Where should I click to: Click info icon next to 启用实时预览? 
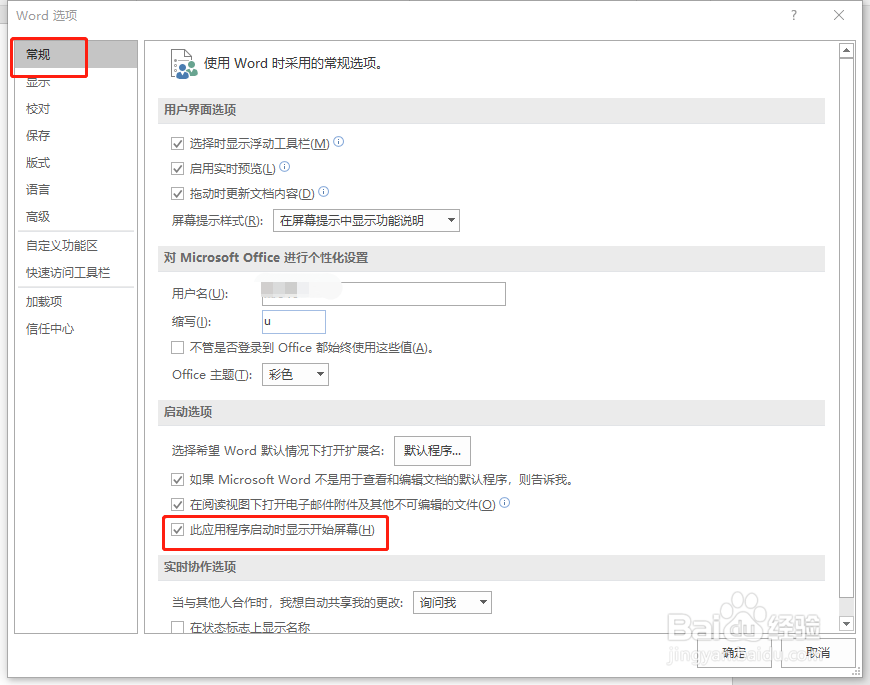285,166
